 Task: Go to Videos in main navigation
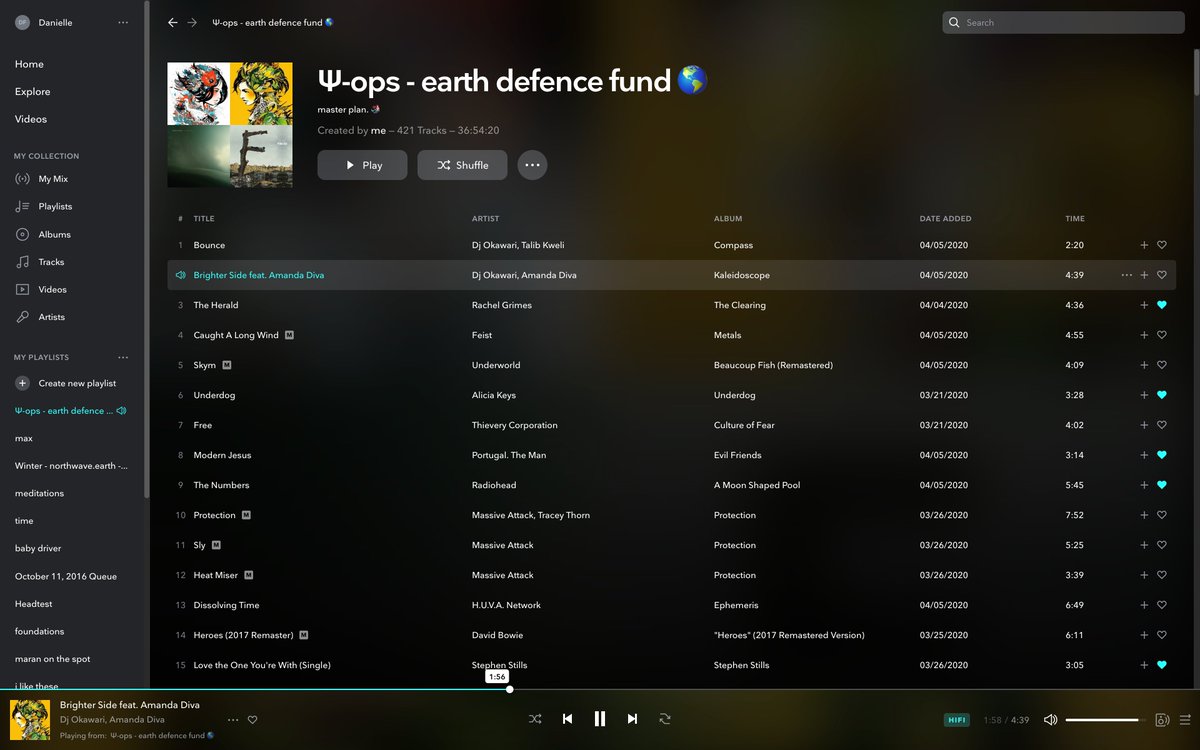[x=31, y=119]
